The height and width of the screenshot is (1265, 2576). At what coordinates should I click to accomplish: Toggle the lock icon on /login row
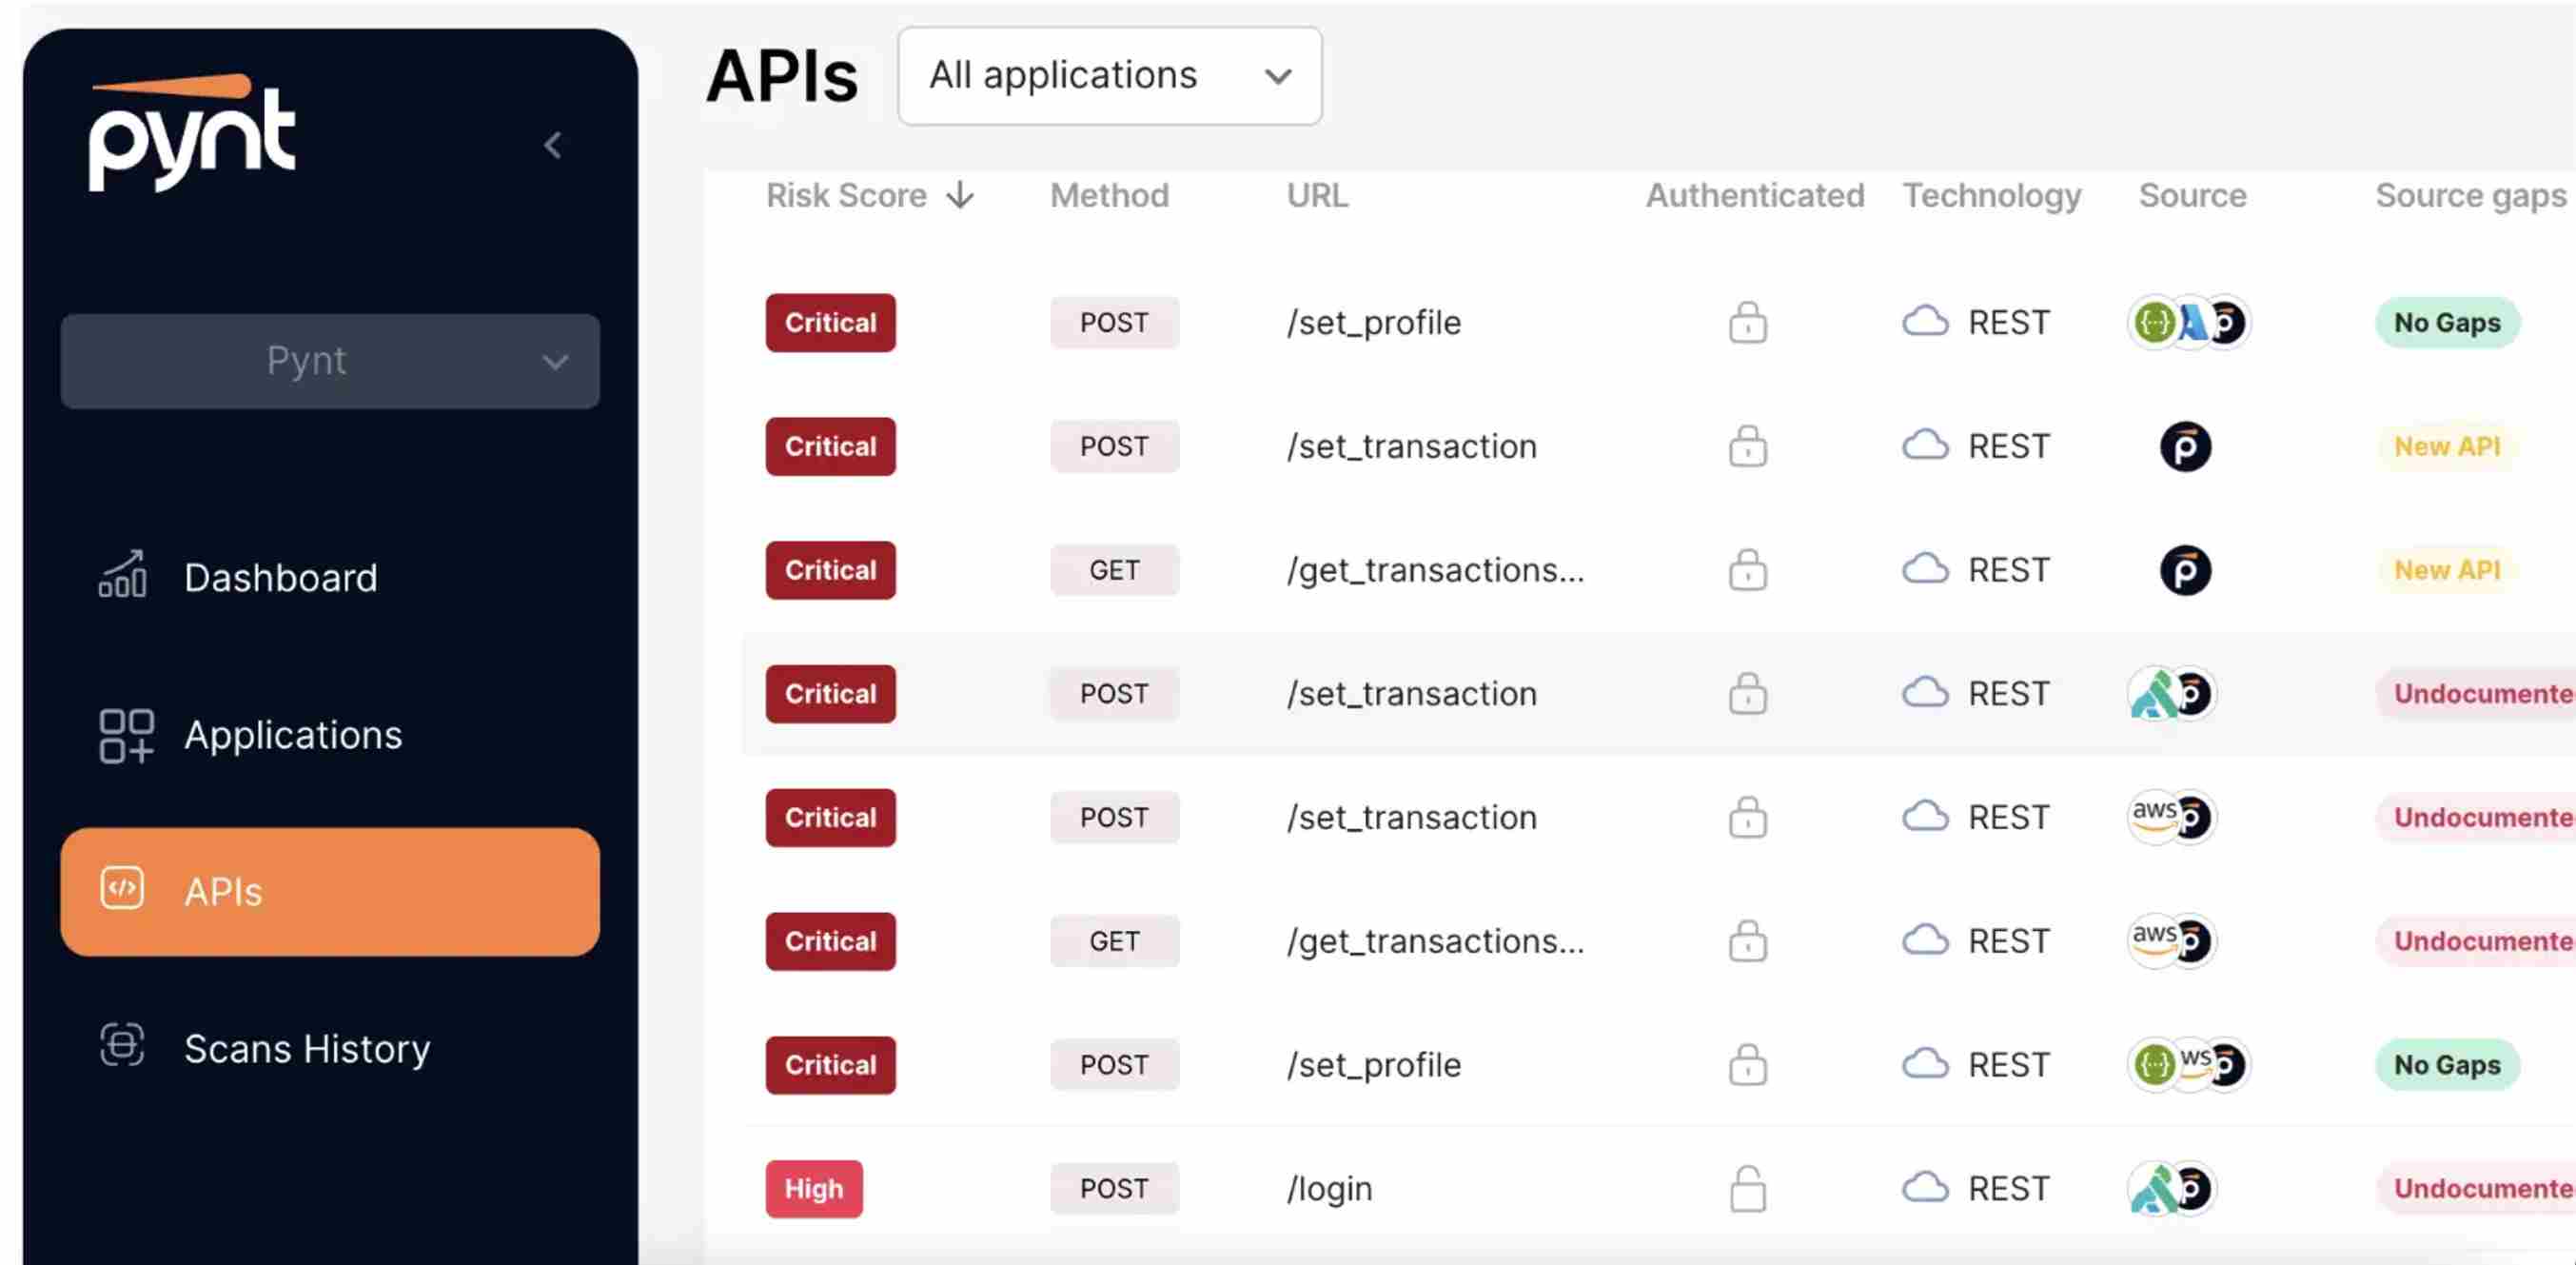1747,1188
